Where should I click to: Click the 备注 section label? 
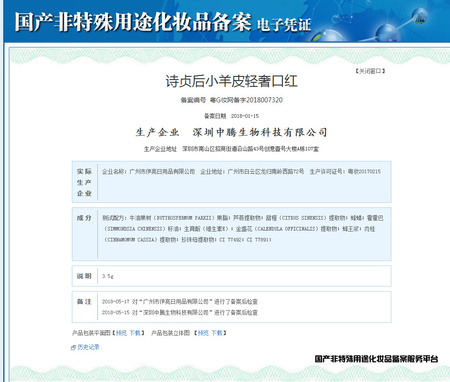click(84, 302)
